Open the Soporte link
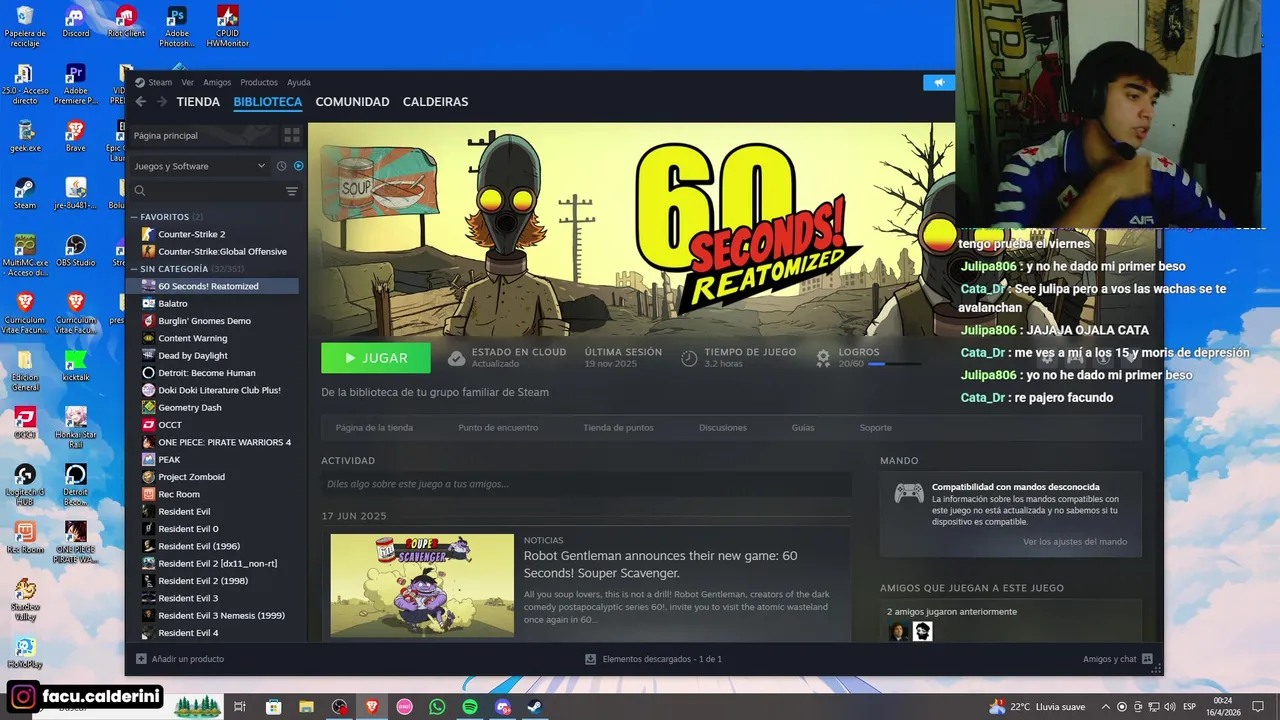Screen dimensions: 1280x720 click(875, 428)
